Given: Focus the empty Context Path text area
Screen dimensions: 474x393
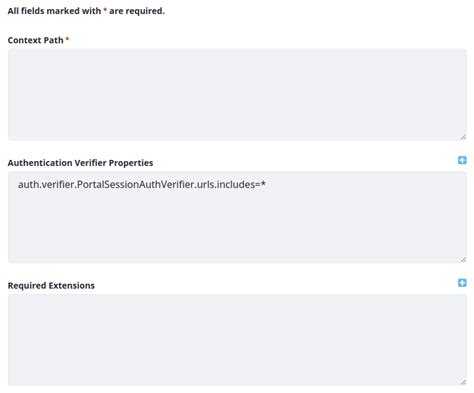Looking at the screenshot, I should click(x=237, y=95).
